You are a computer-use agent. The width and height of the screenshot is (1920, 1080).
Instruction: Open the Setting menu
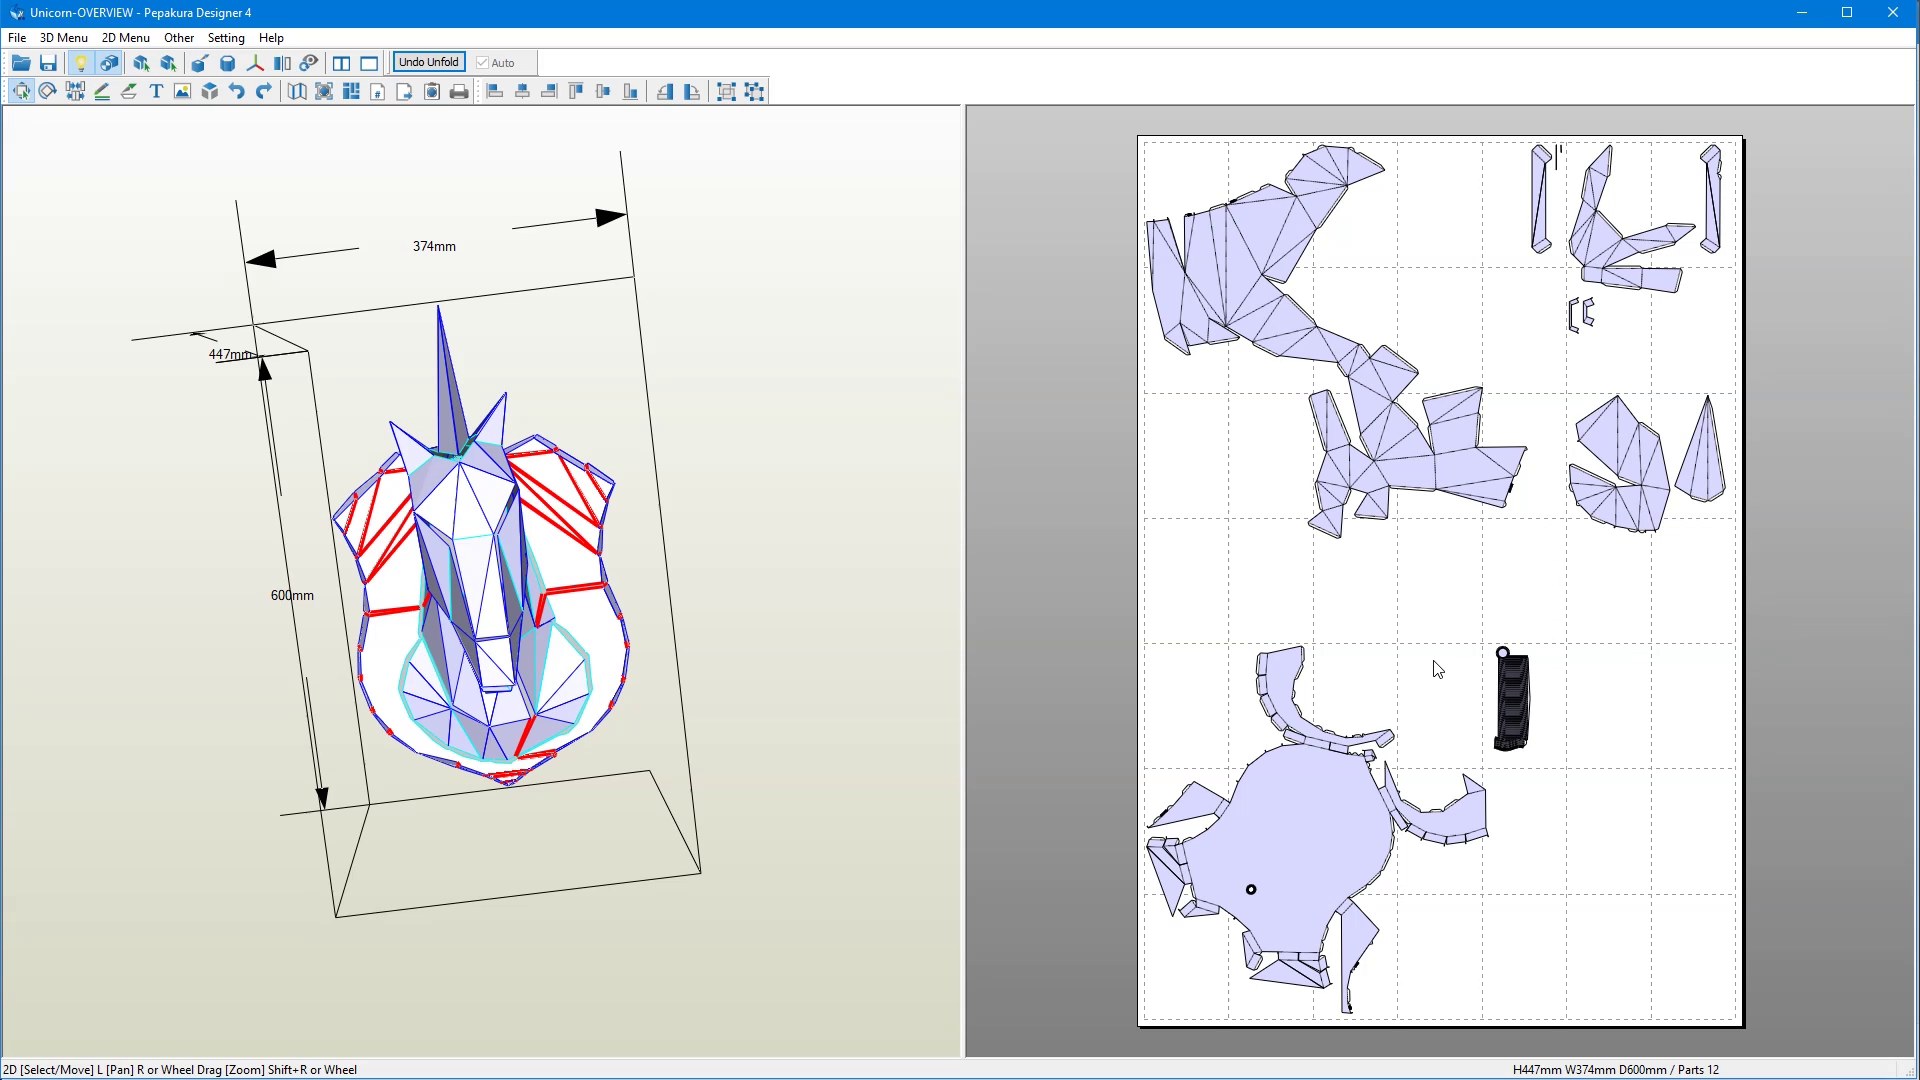pos(226,37)
